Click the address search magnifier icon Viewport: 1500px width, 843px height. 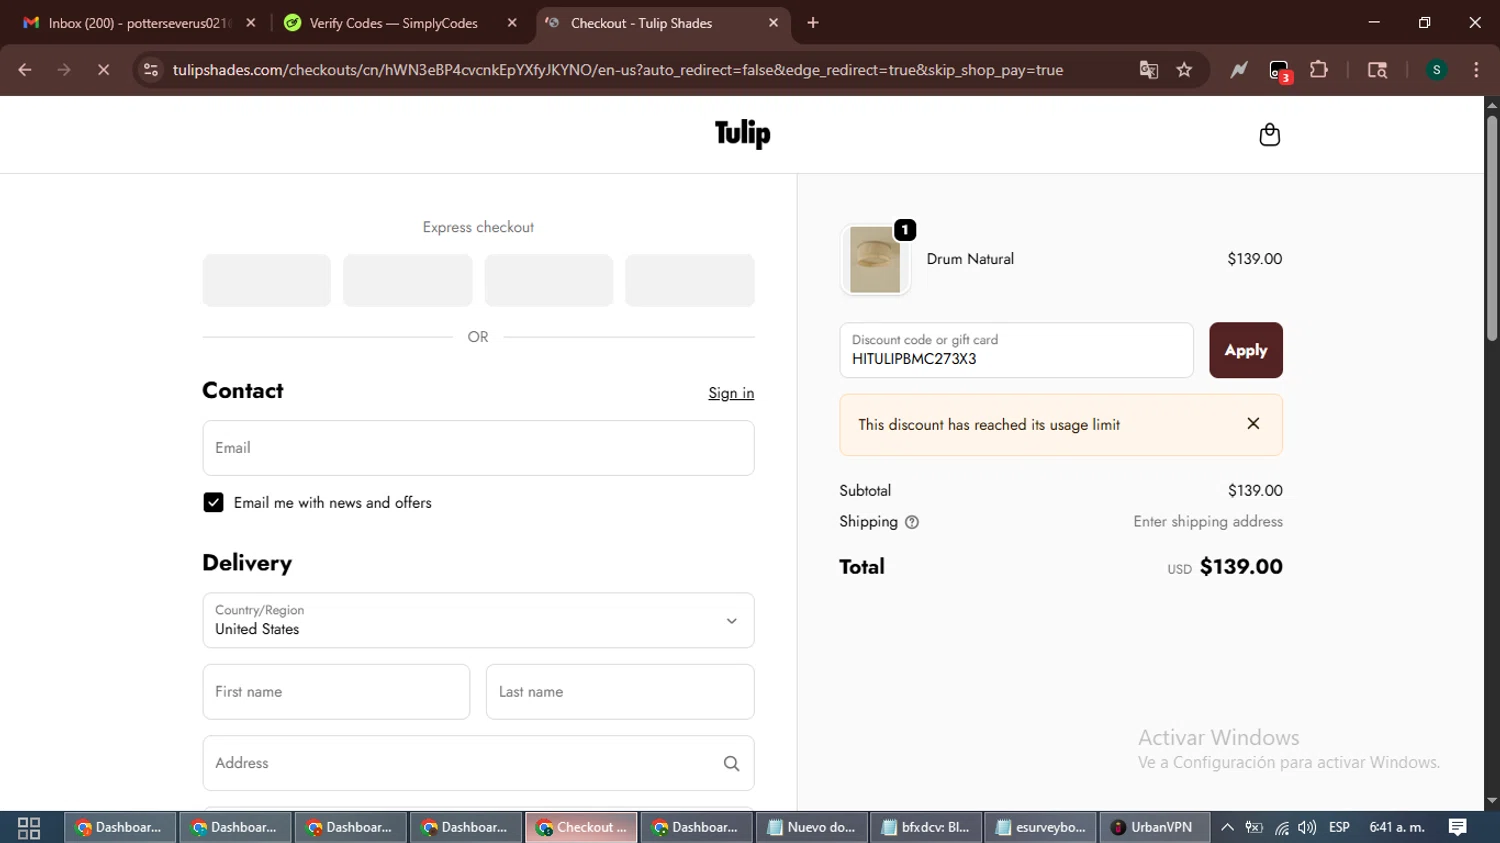click(x=731, y=763)
